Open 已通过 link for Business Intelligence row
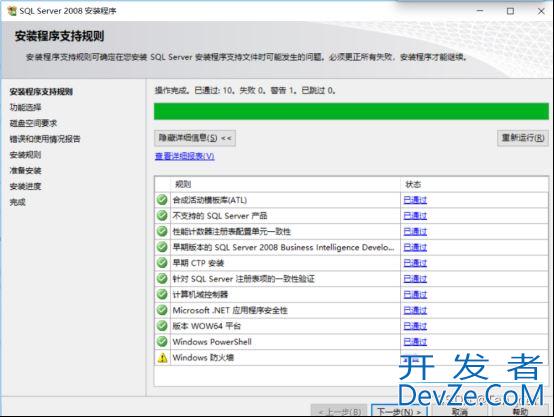The height and width of the screenshot is (417, 554). (415, 247)
